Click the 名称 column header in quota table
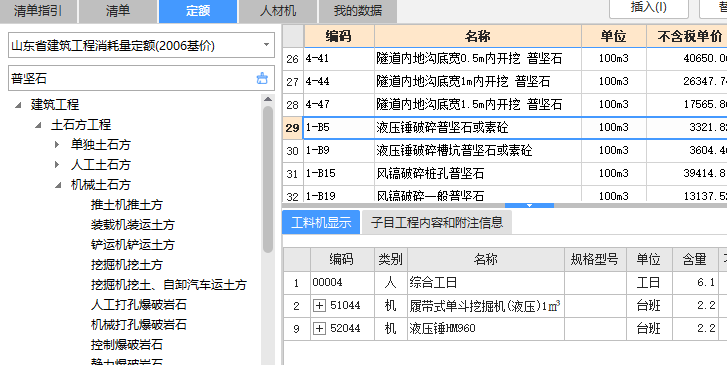Image resolution: width=727 pixels, height=365 pixels. pyautogui.click(x=478, y=36)
